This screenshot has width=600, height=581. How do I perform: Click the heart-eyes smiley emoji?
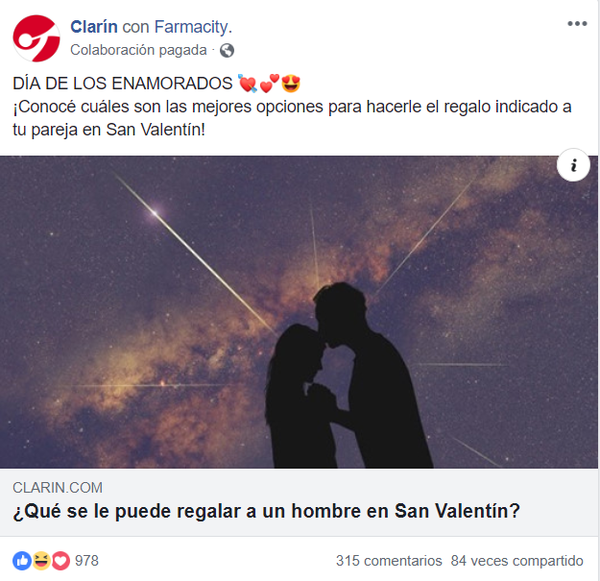click(x=291, y=83)
